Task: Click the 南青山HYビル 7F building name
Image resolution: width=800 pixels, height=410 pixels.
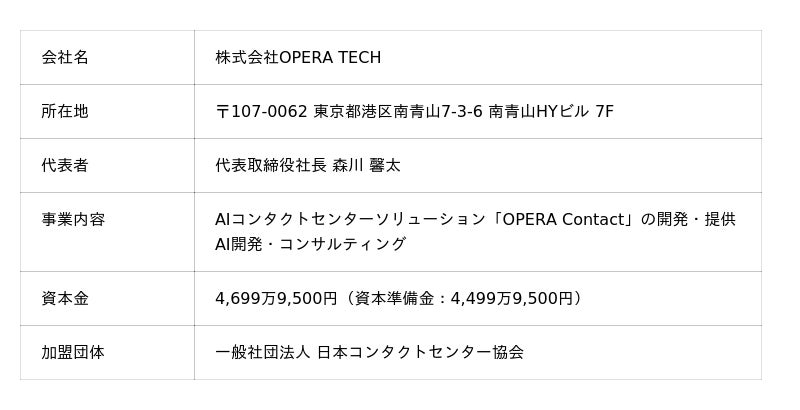Action: [x=551, y=112]
